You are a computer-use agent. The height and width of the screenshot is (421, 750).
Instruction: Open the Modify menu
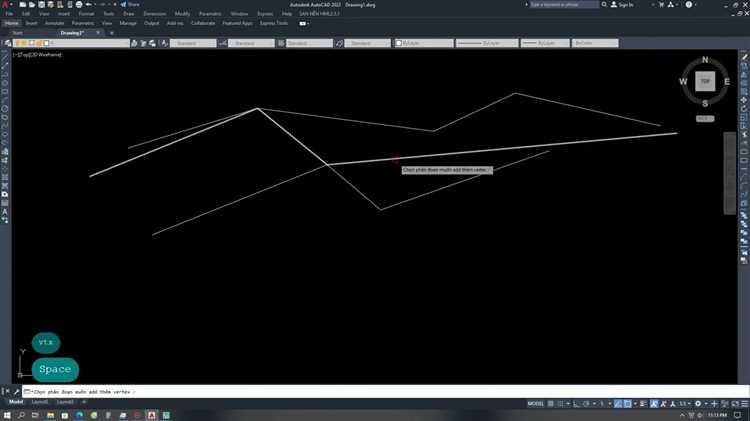pyautogui.click(x=182, y=14)
